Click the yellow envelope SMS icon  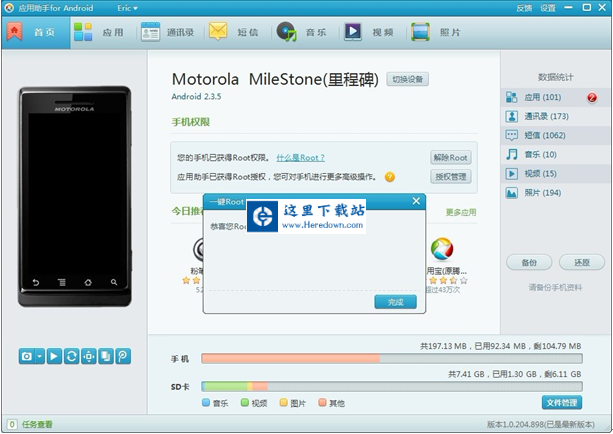point(218,31)
